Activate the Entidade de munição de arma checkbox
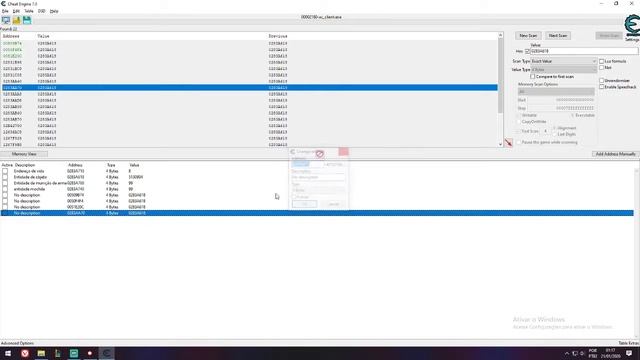This screenshot has width=640, height=360. tap(5, 183)
